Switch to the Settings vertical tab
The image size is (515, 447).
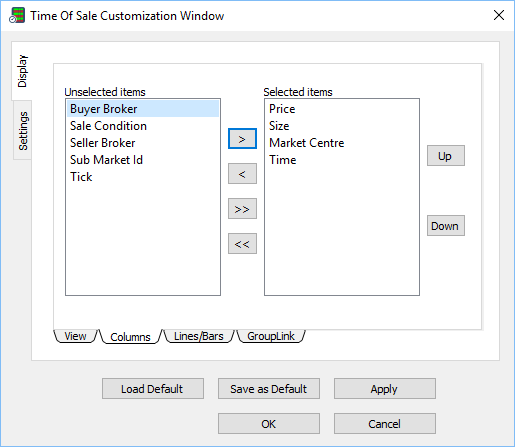[23, 130]
